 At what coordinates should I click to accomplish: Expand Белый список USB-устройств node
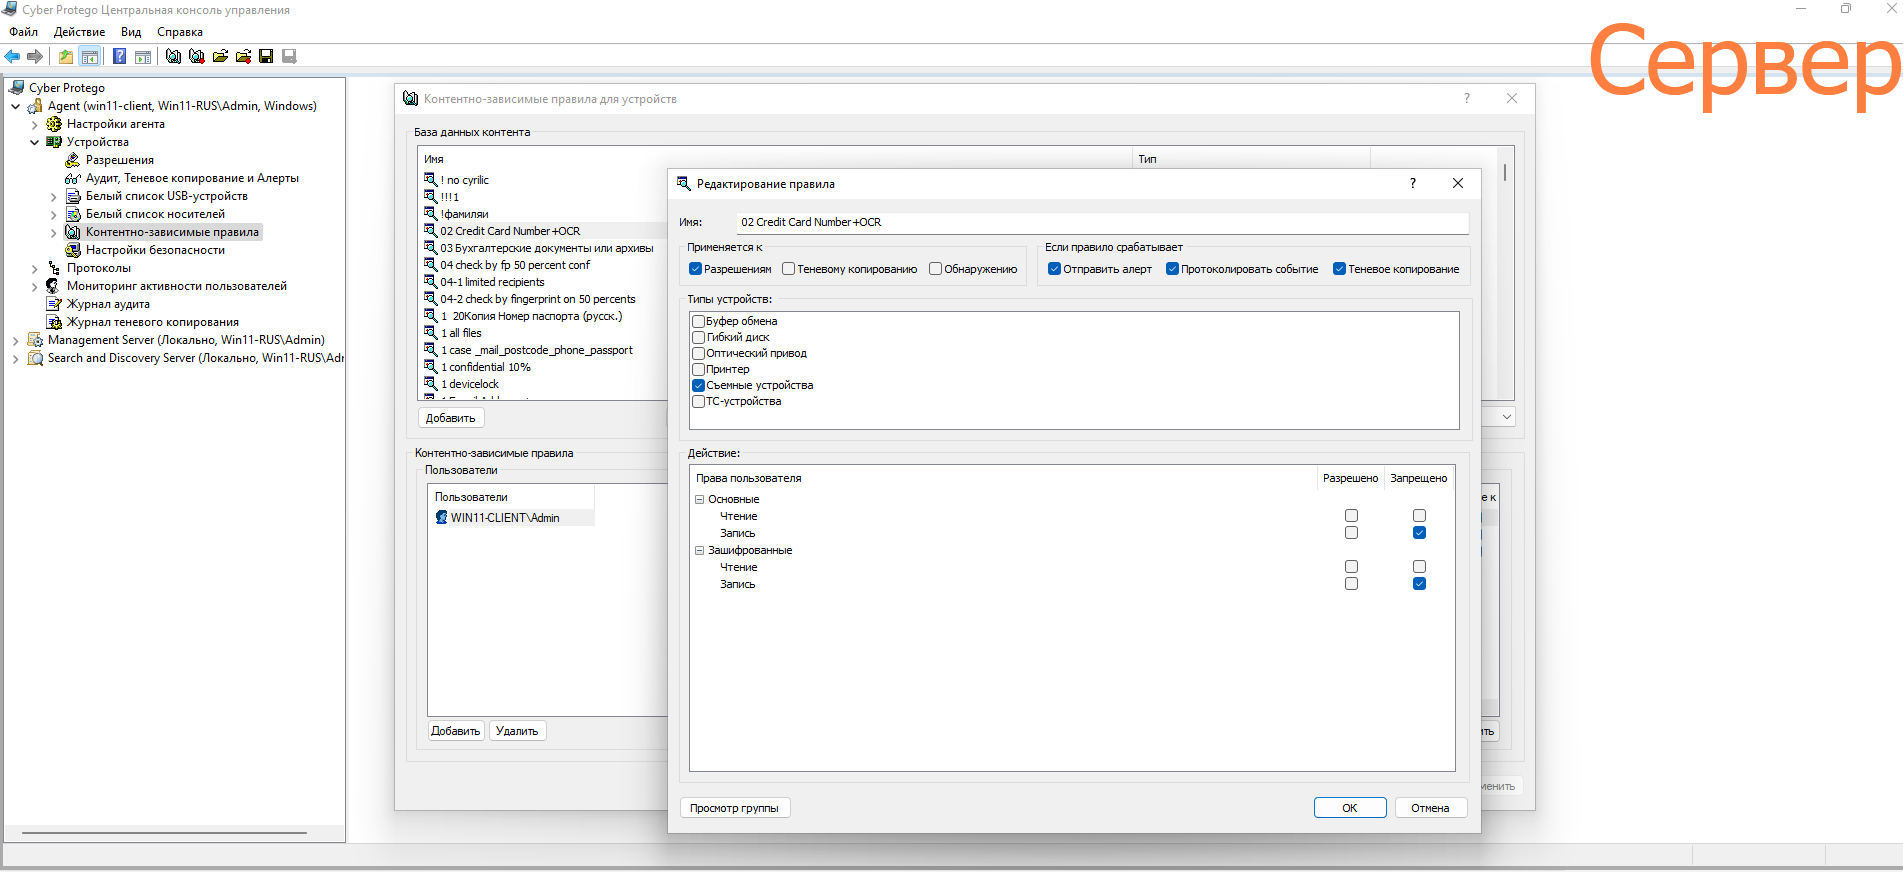click(54, 196)
